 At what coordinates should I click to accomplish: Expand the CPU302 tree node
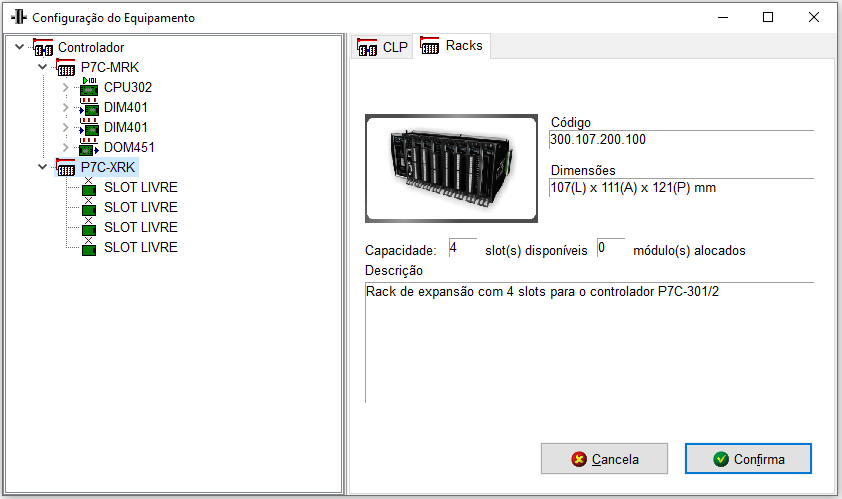click(x=66, y=88)
